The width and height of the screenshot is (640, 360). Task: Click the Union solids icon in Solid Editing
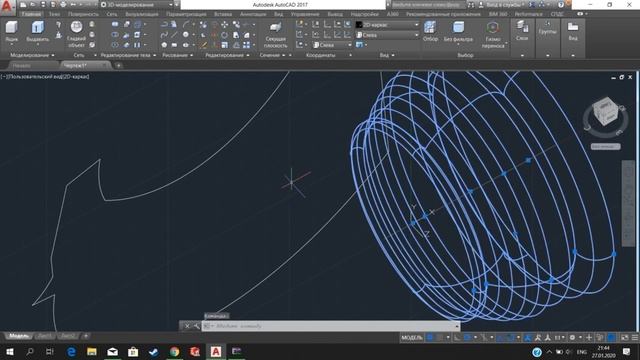point(115,24)
